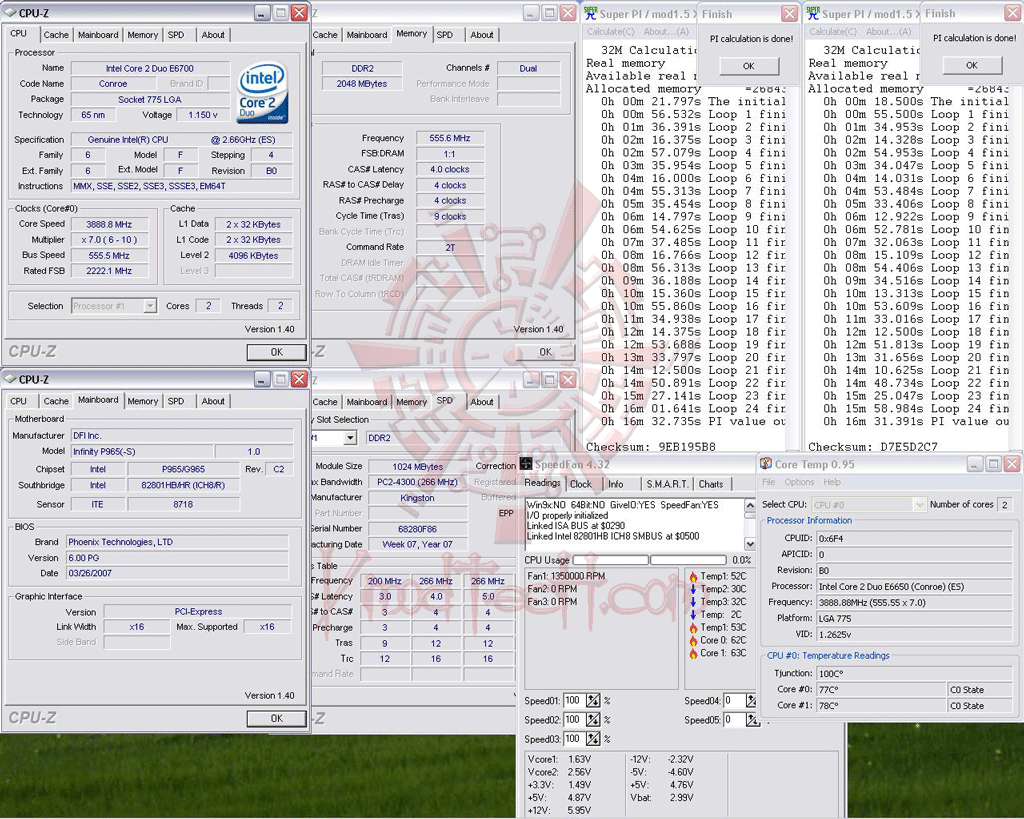Click the Intel Core 2 Duo logo
Viewport: 1024px width, 819px height.
tap(262, 93)
